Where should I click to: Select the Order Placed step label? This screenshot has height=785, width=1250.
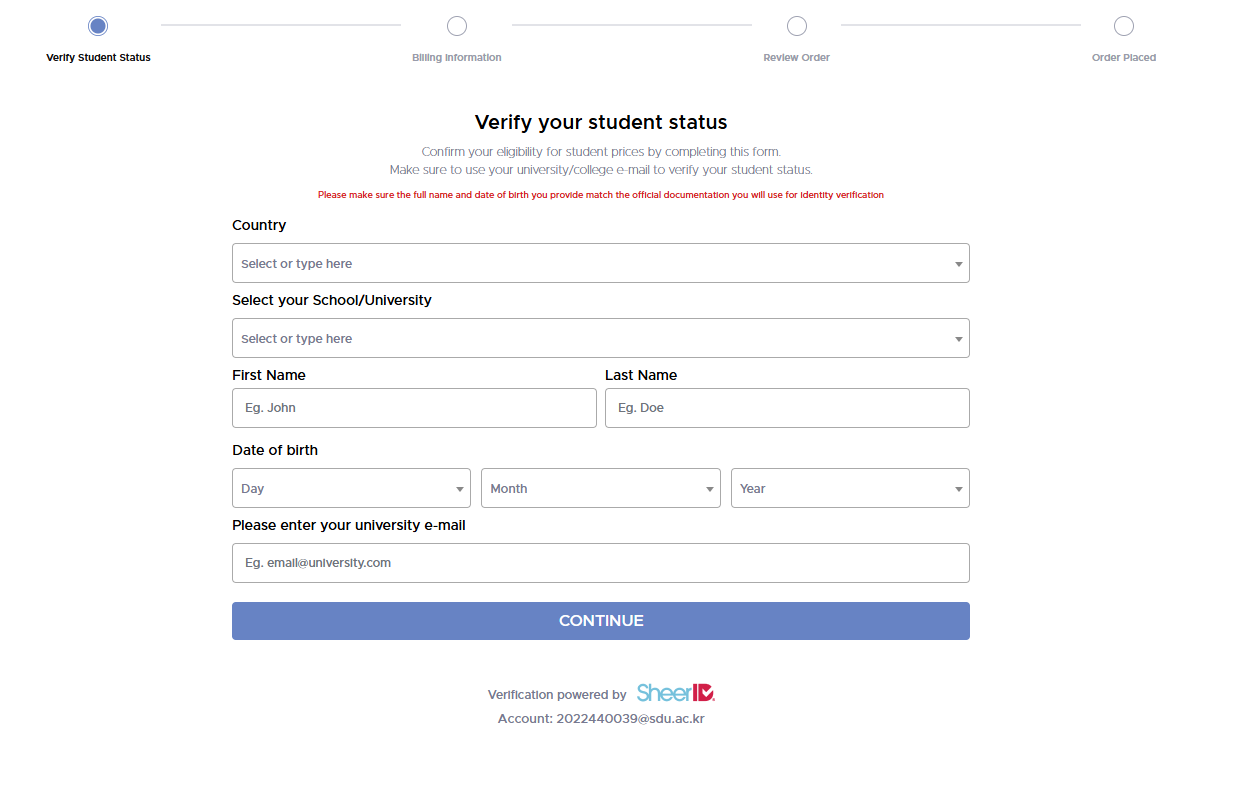(1124, 58)
